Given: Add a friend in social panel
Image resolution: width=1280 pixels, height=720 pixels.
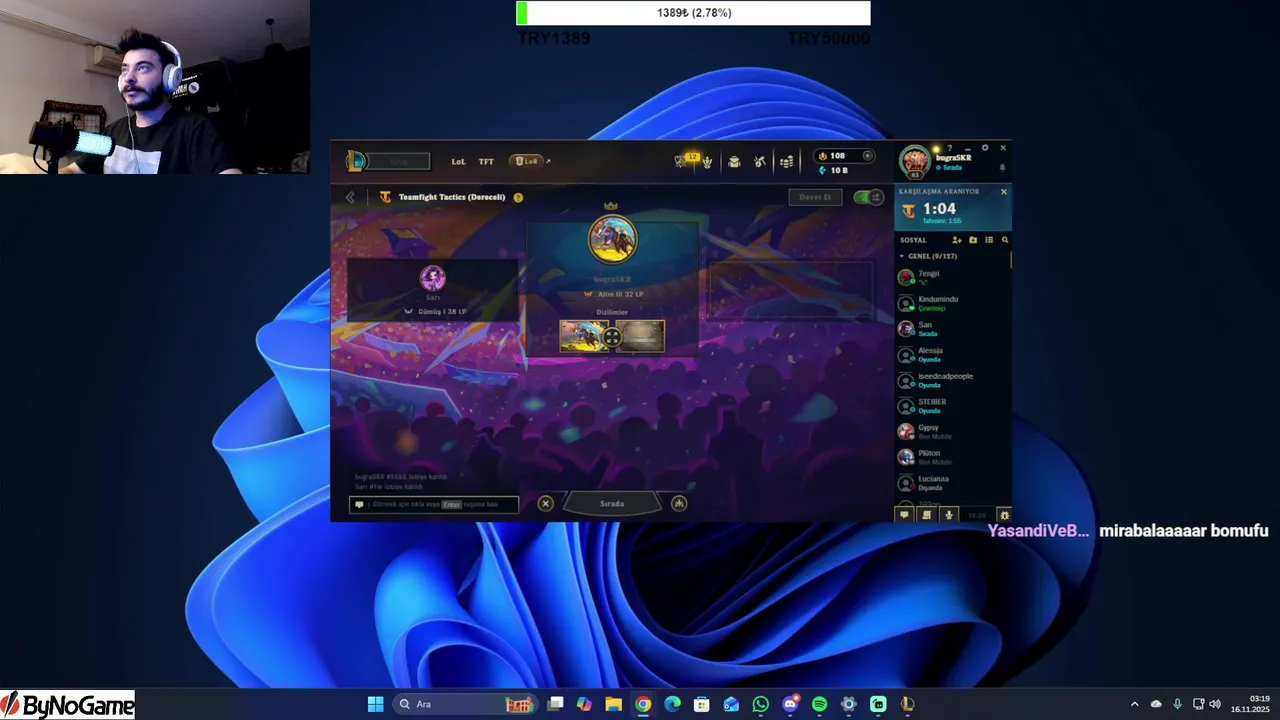Looking at the screenshot, I should click(x=957, y=240).
